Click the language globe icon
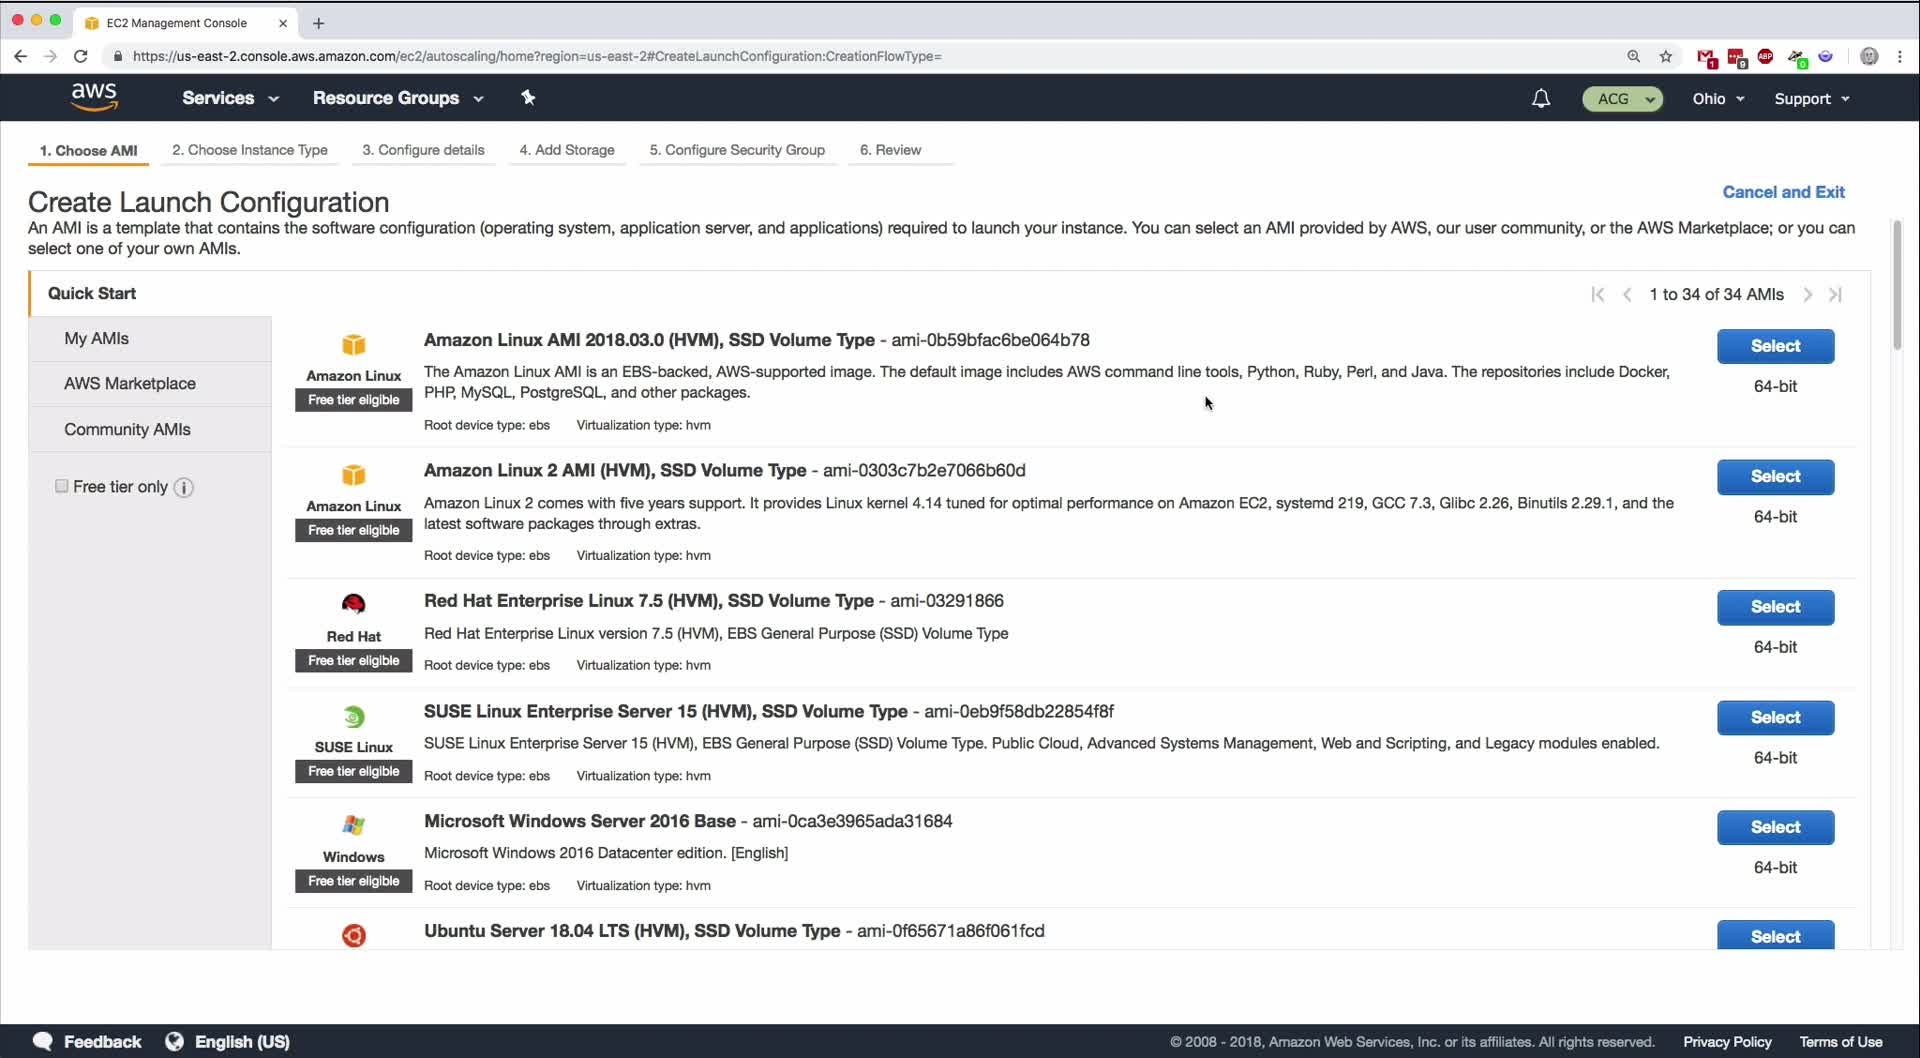This screenshot has width=1920, height=1058. pos(174,1041)
